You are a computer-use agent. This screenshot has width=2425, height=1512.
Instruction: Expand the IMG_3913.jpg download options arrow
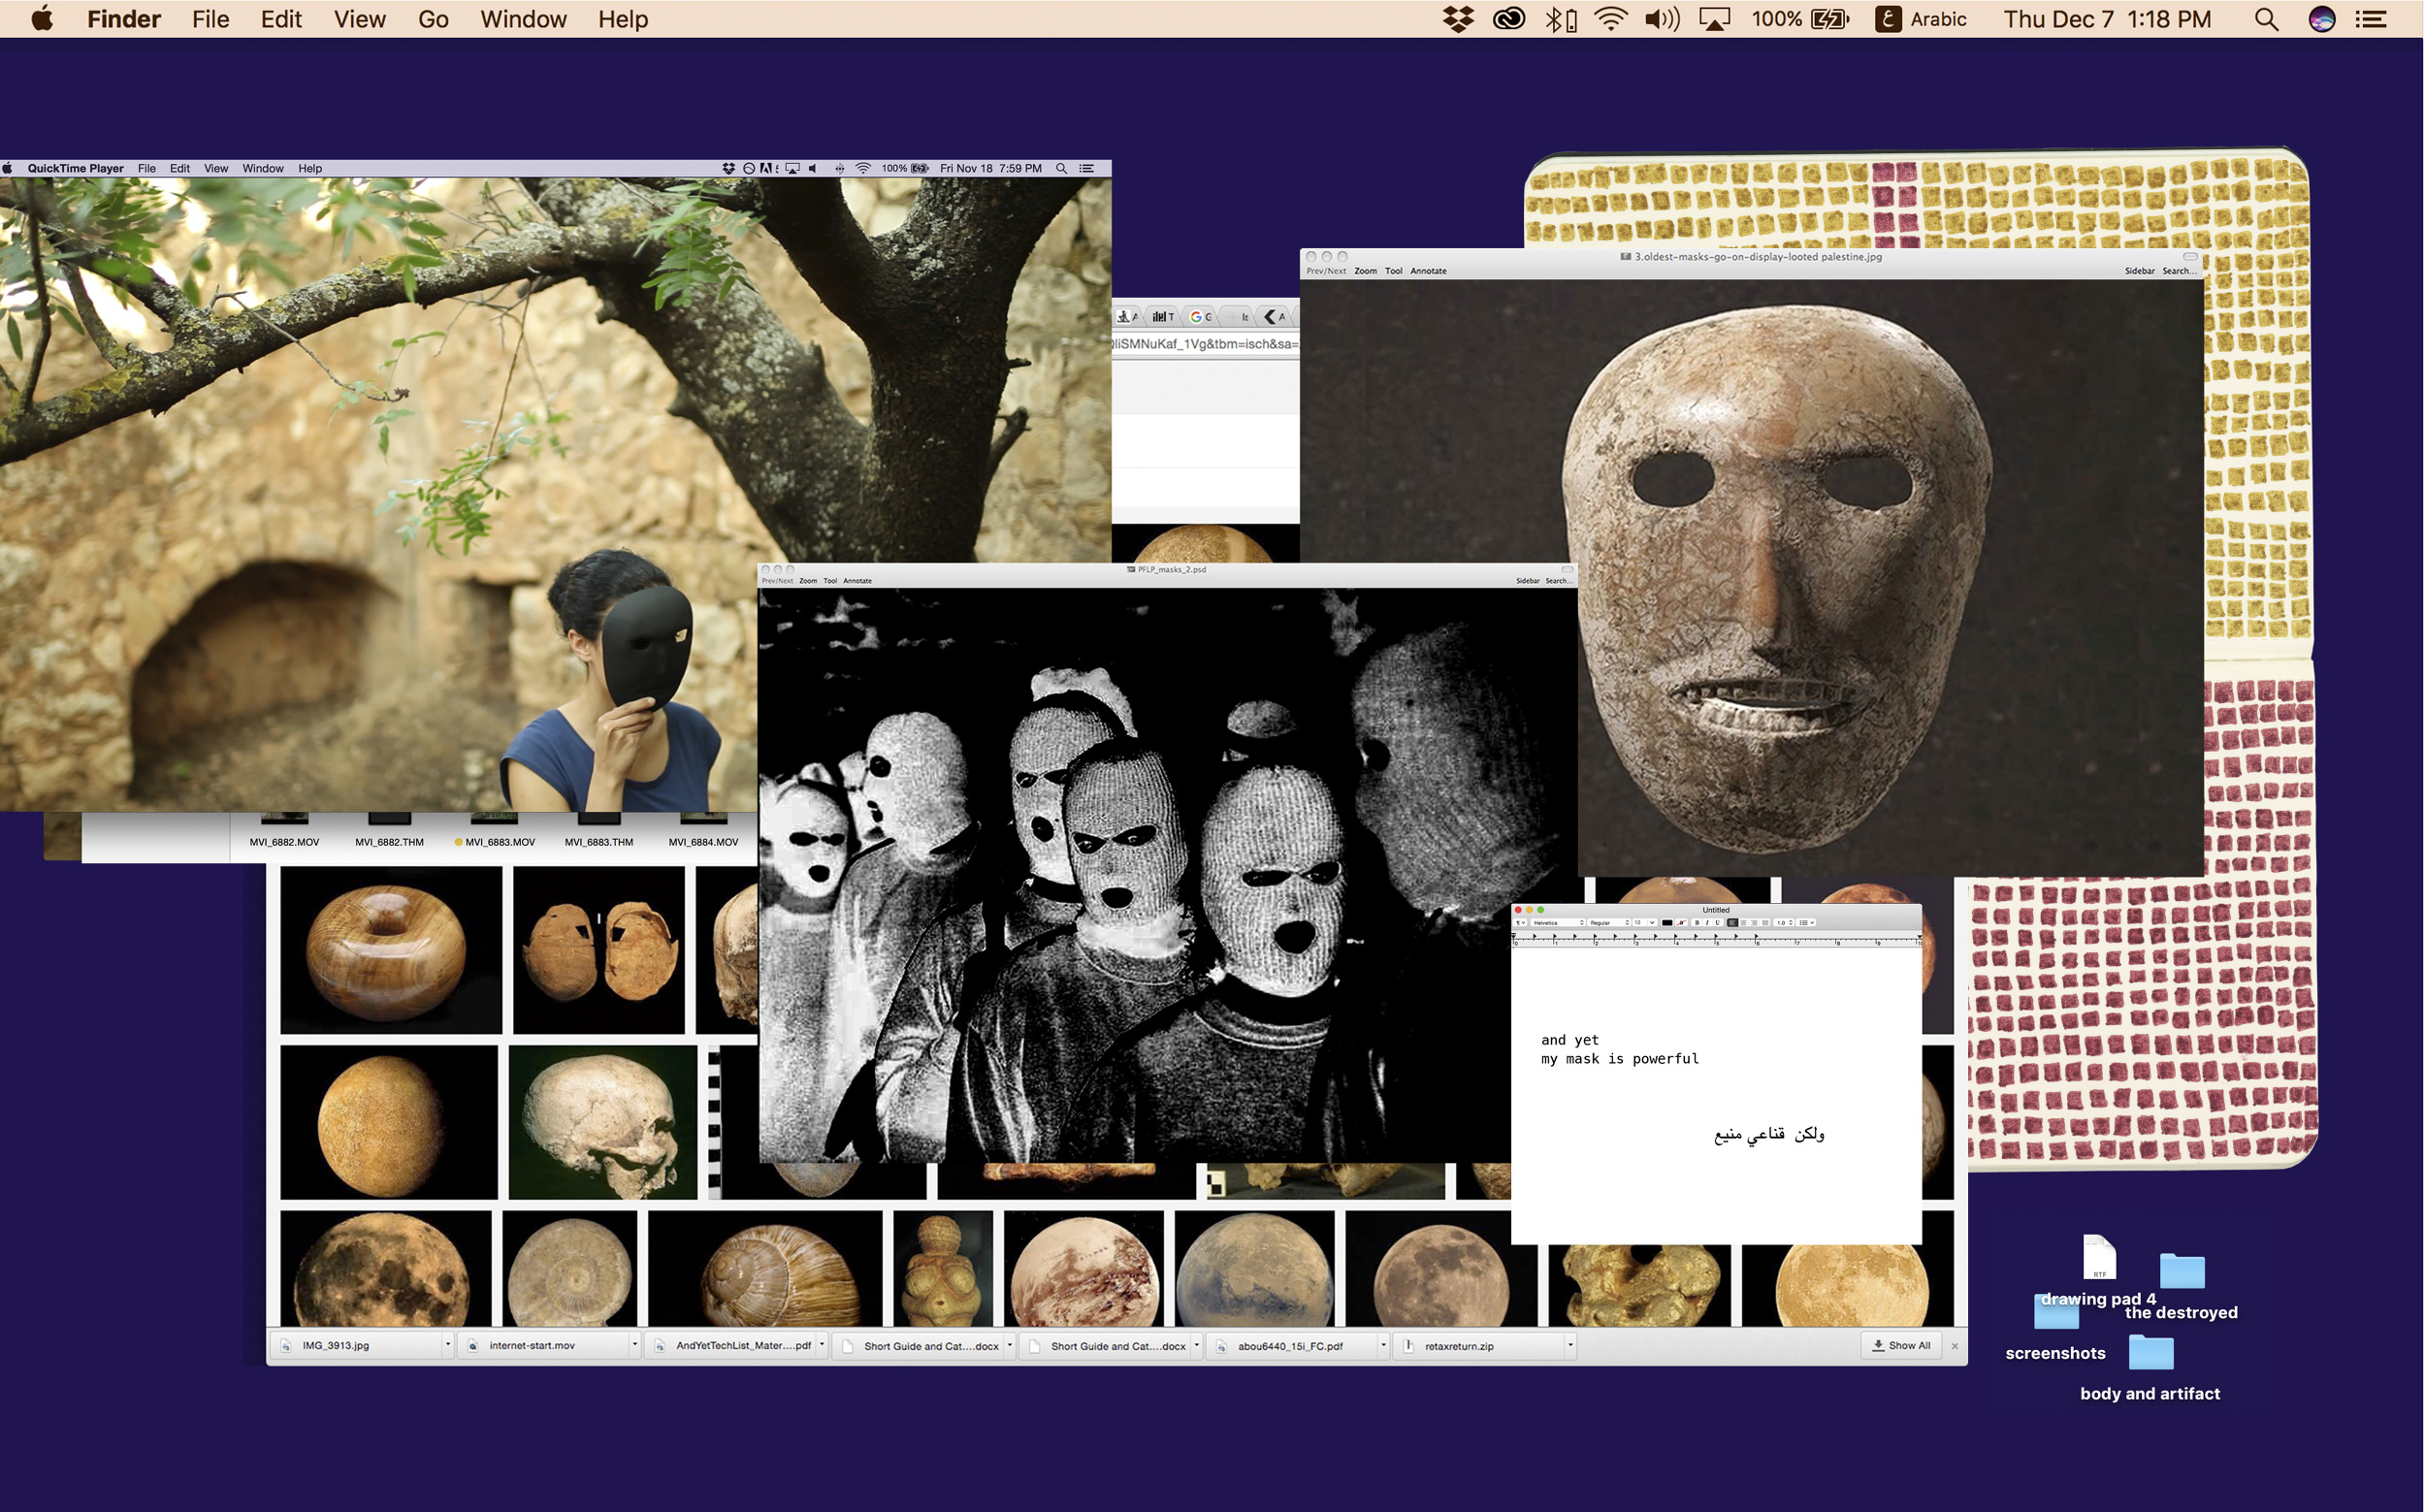point(448,1345)
